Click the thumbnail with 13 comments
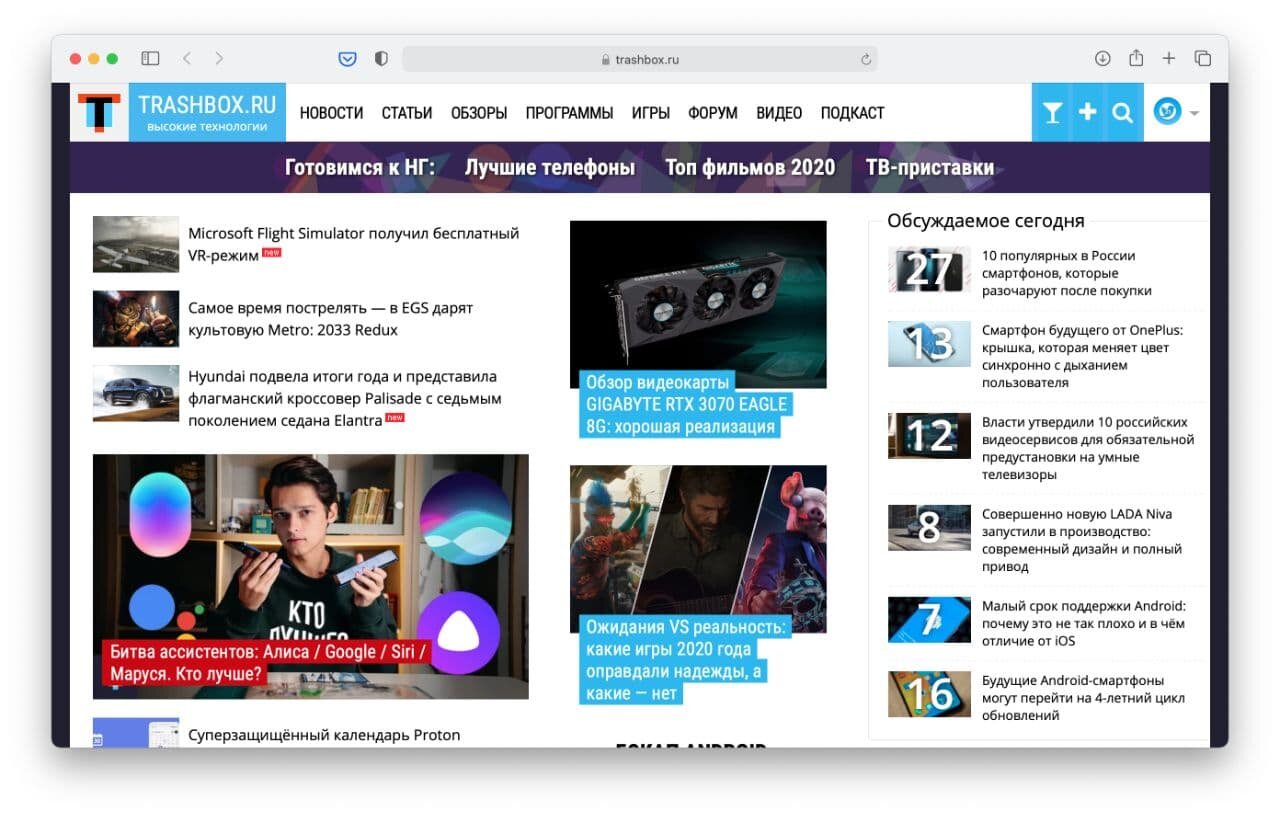1280x816 pixels. [929, 344]
